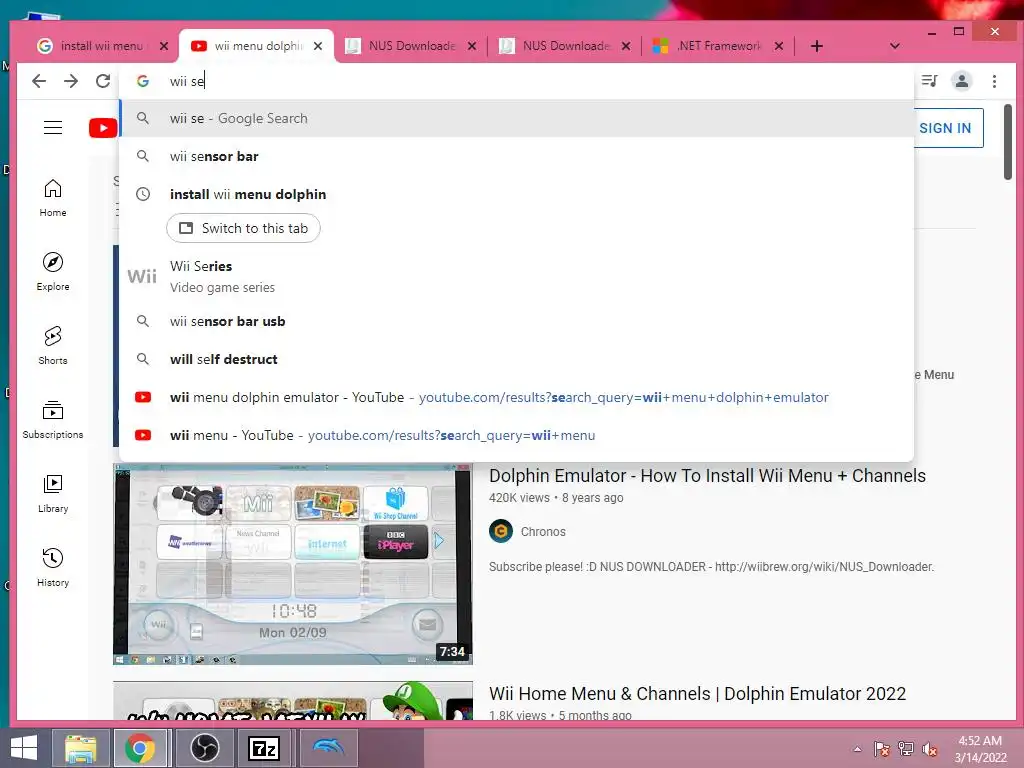Open 'Wii Home Menu & Channels' video title

click(697, 694)
